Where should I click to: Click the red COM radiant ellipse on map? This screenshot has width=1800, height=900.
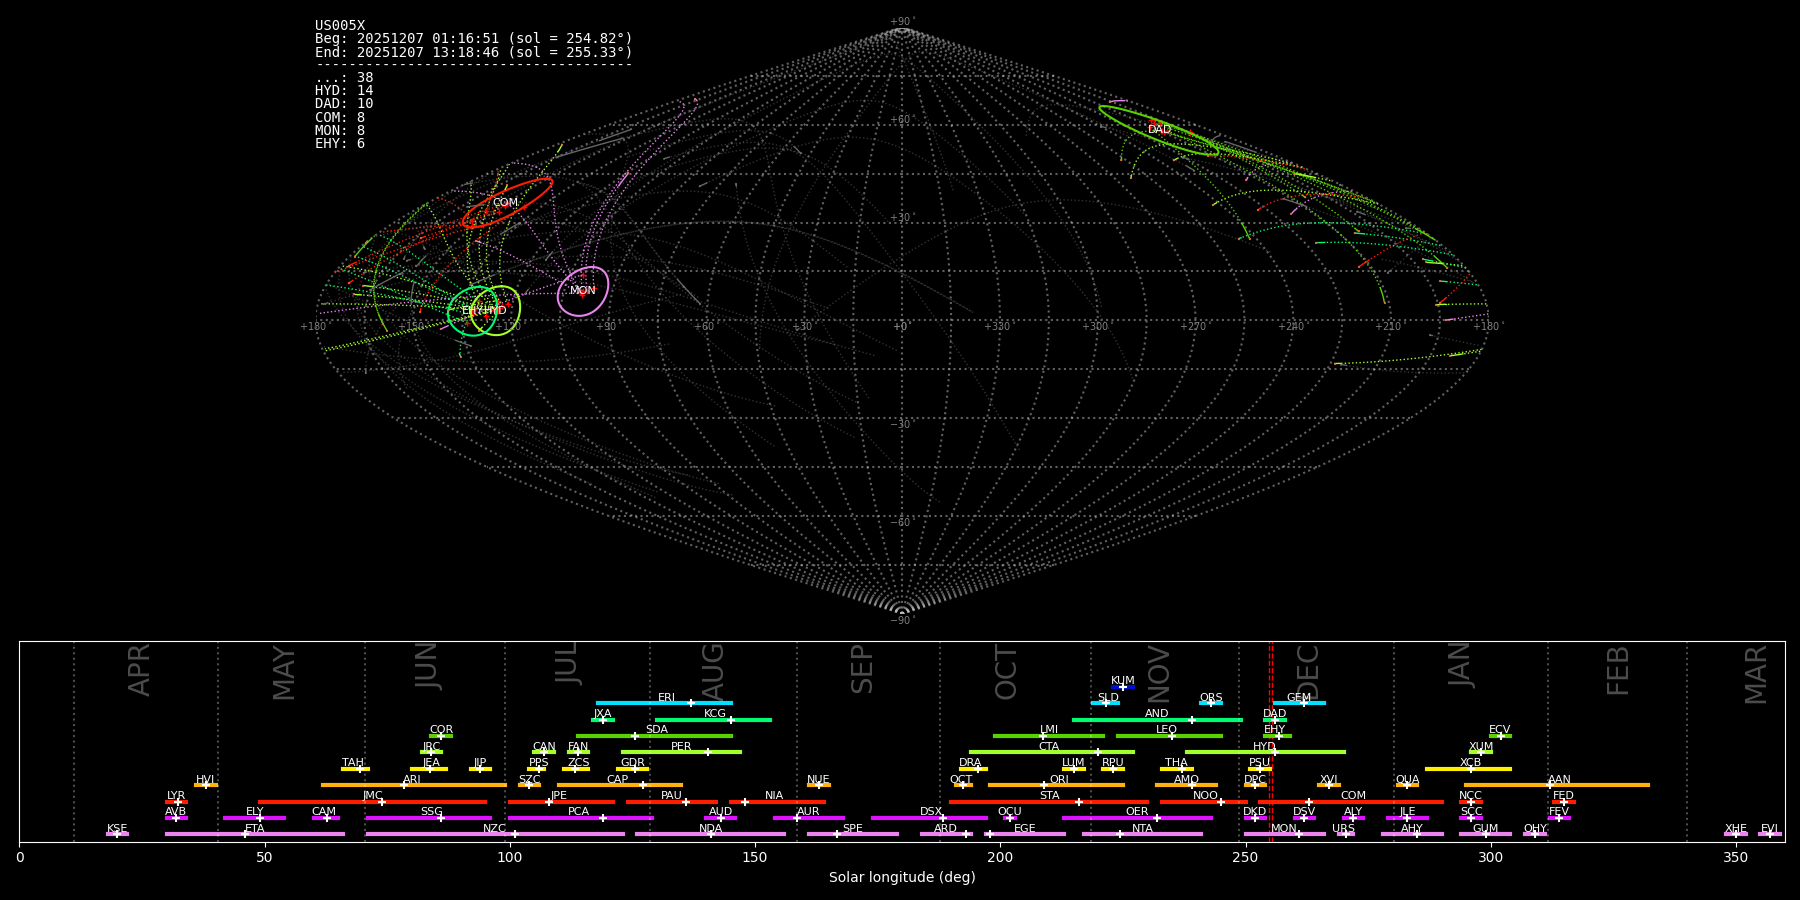click(x=507, y=203)
